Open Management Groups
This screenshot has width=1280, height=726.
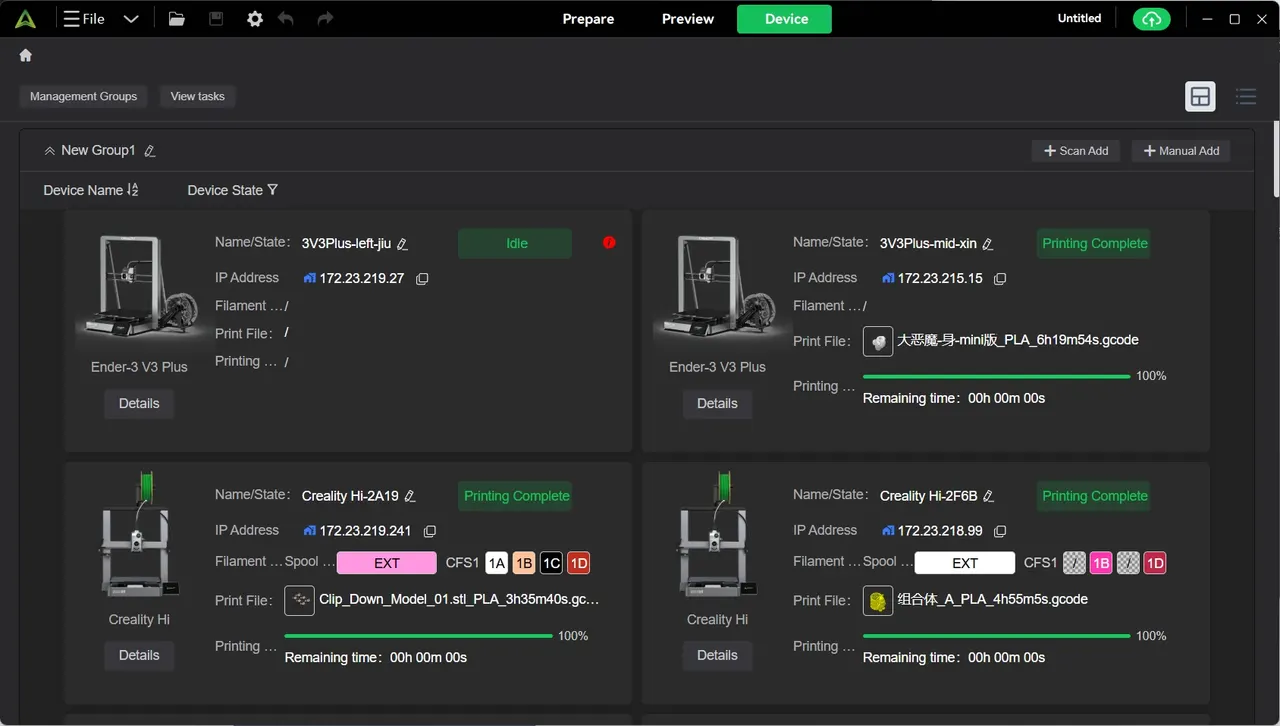coord(83,96)
